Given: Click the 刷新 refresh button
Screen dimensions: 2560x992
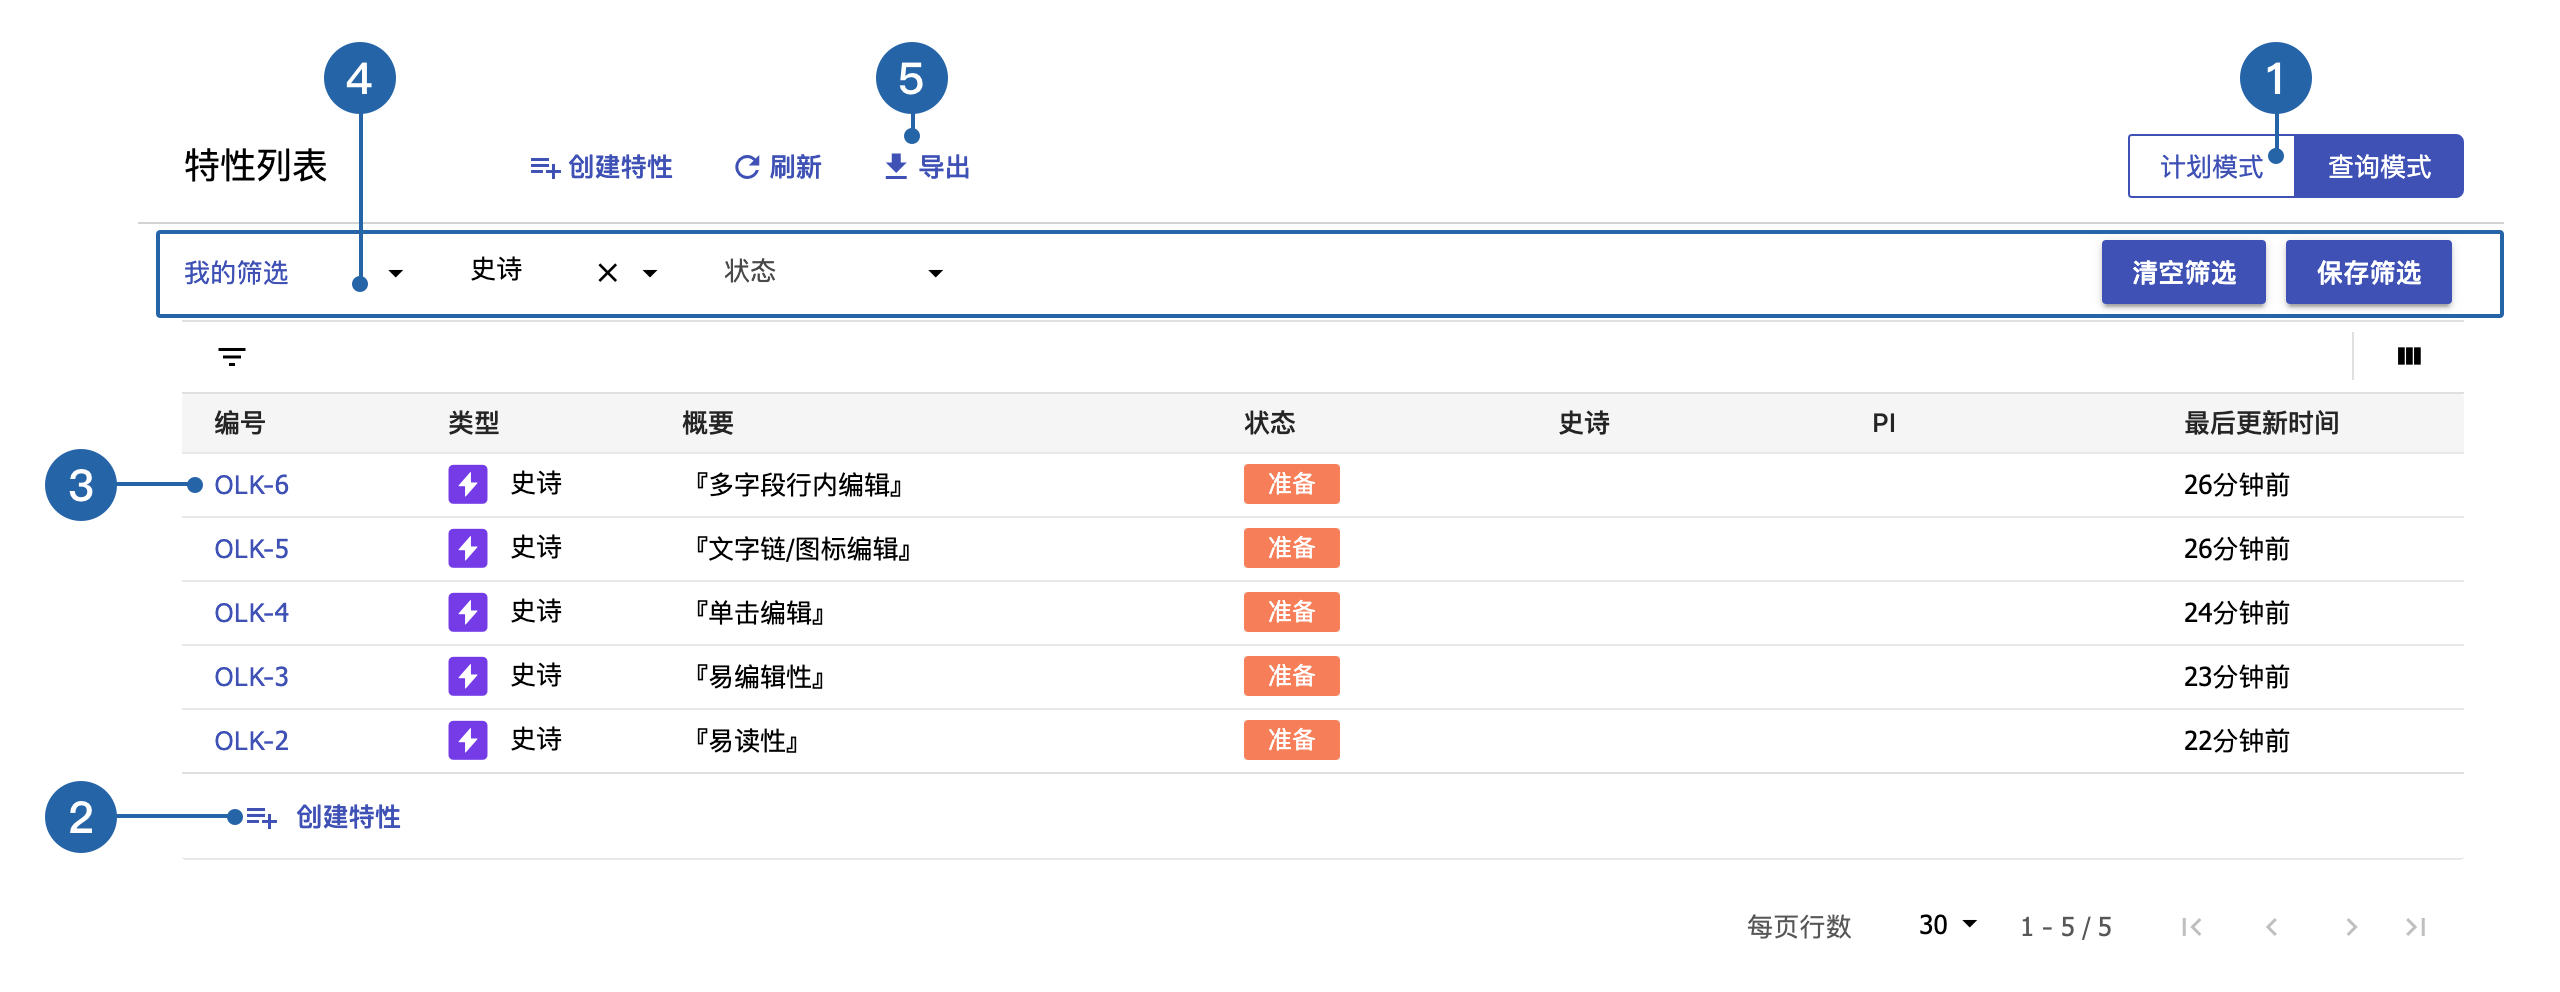Looking at the screenshot, I should click(777, 167).
